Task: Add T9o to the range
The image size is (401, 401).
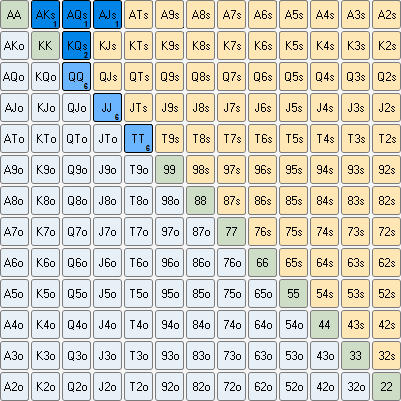Action: pyautogui.click(x=139, y=170)
